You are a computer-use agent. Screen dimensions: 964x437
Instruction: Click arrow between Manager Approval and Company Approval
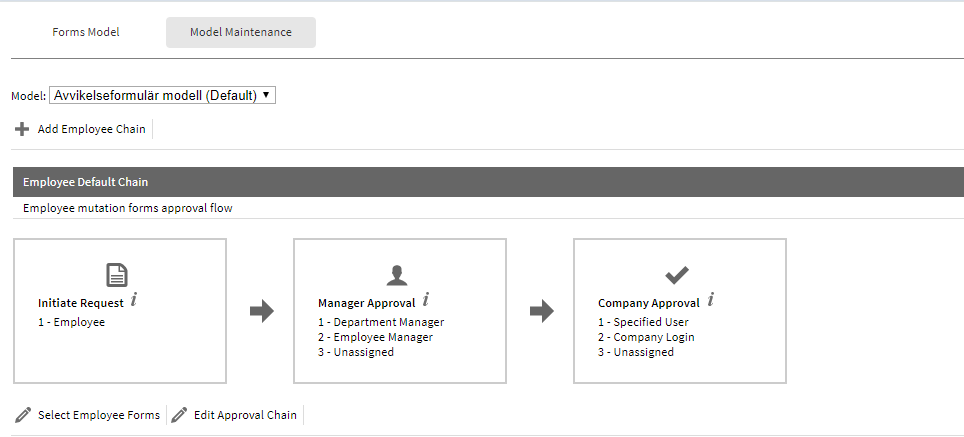[542, 311]
